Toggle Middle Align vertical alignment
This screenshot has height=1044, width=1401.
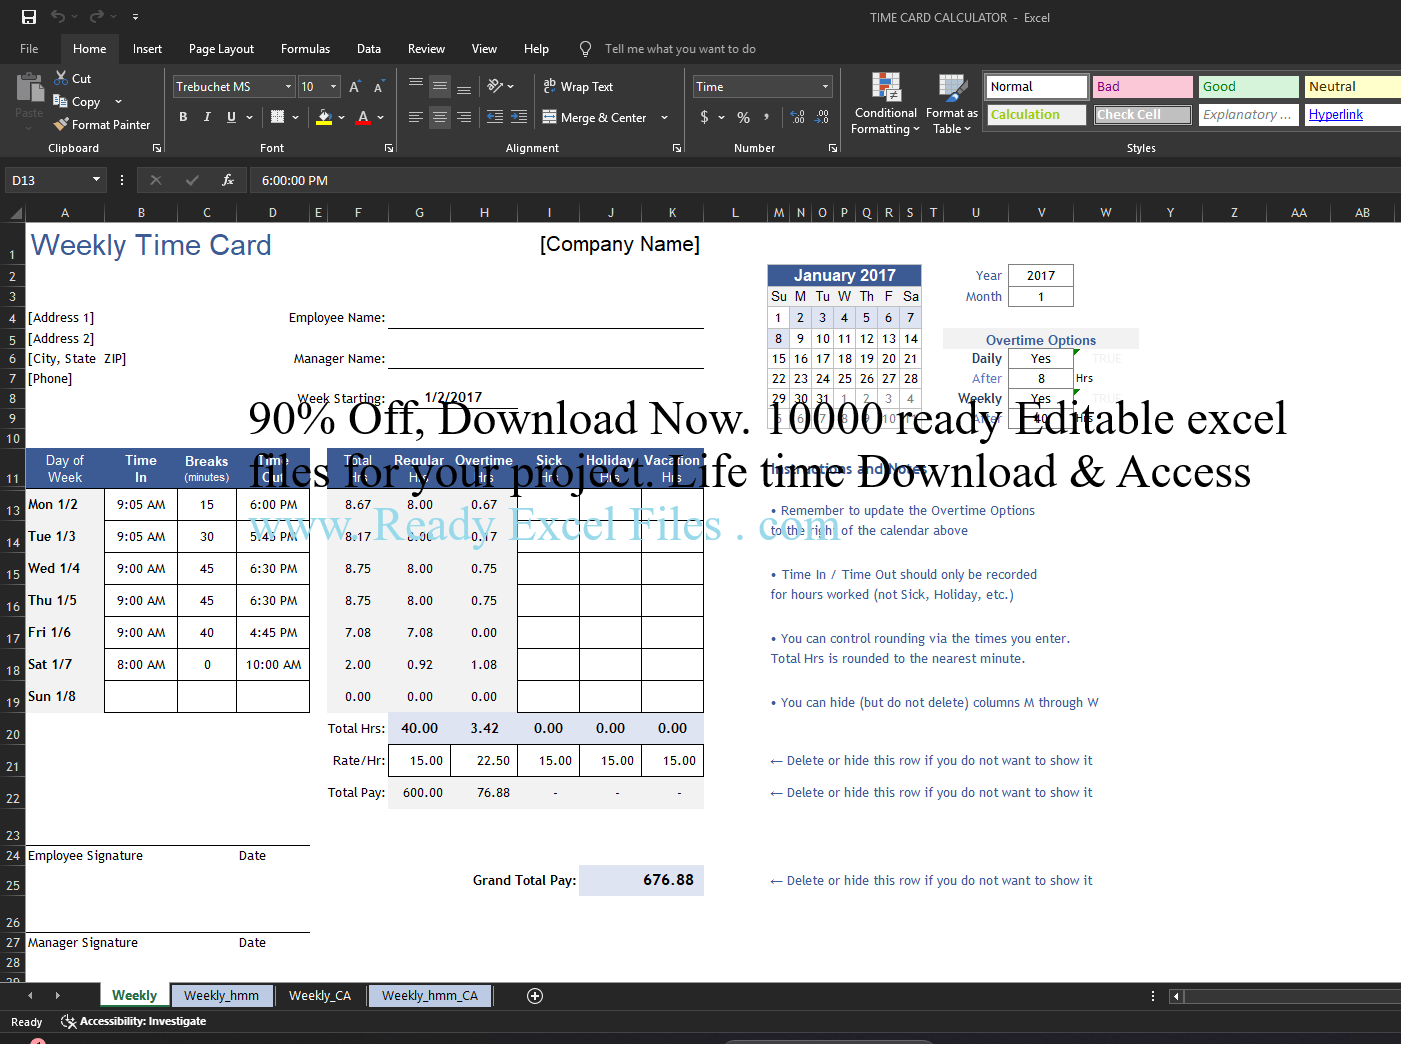(x=440, y=87)
